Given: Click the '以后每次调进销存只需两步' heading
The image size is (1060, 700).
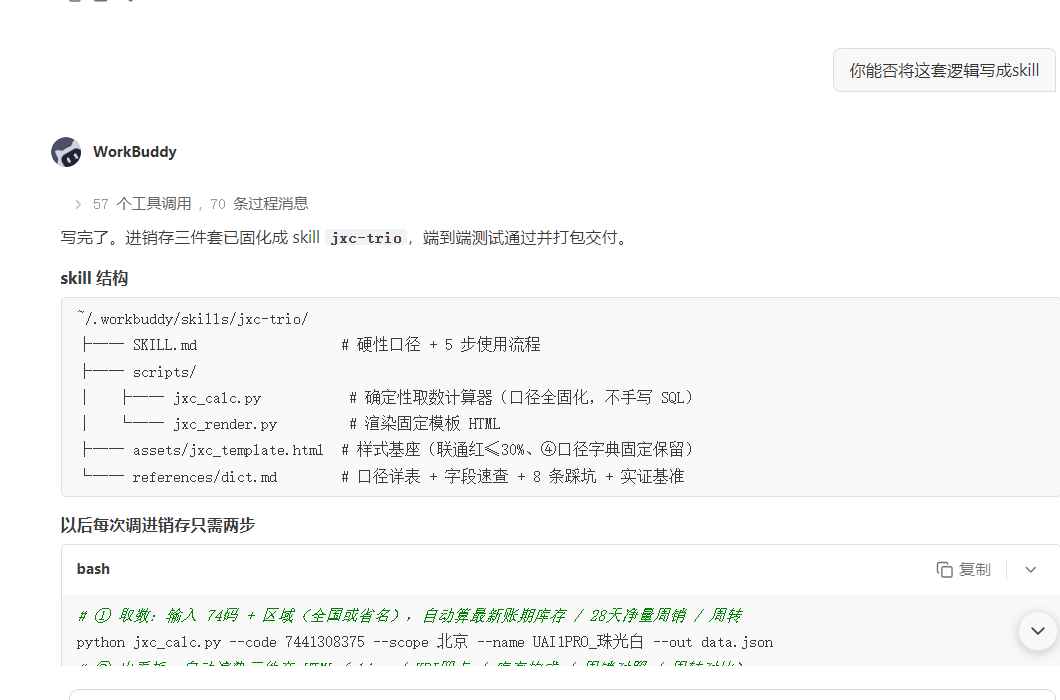Looking at the screenshot, I should click(158, 525).
